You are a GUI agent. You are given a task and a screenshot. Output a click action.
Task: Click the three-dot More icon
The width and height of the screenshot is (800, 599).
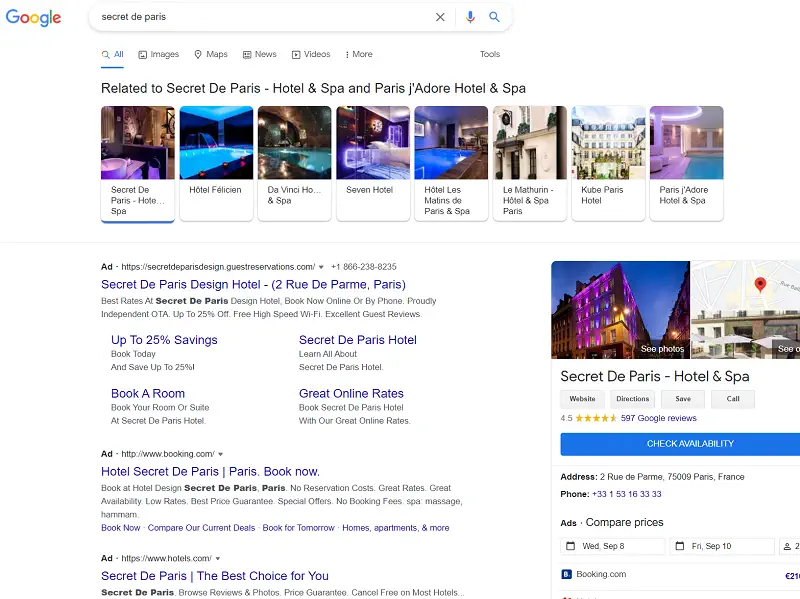click(x=347, y=55)
